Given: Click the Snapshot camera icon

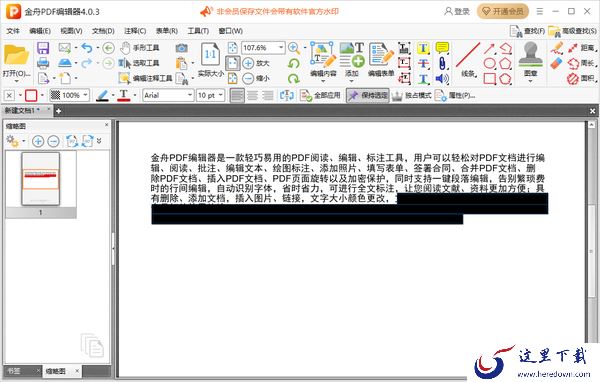Looking at the screenshot, I should (x=181, y=48).
